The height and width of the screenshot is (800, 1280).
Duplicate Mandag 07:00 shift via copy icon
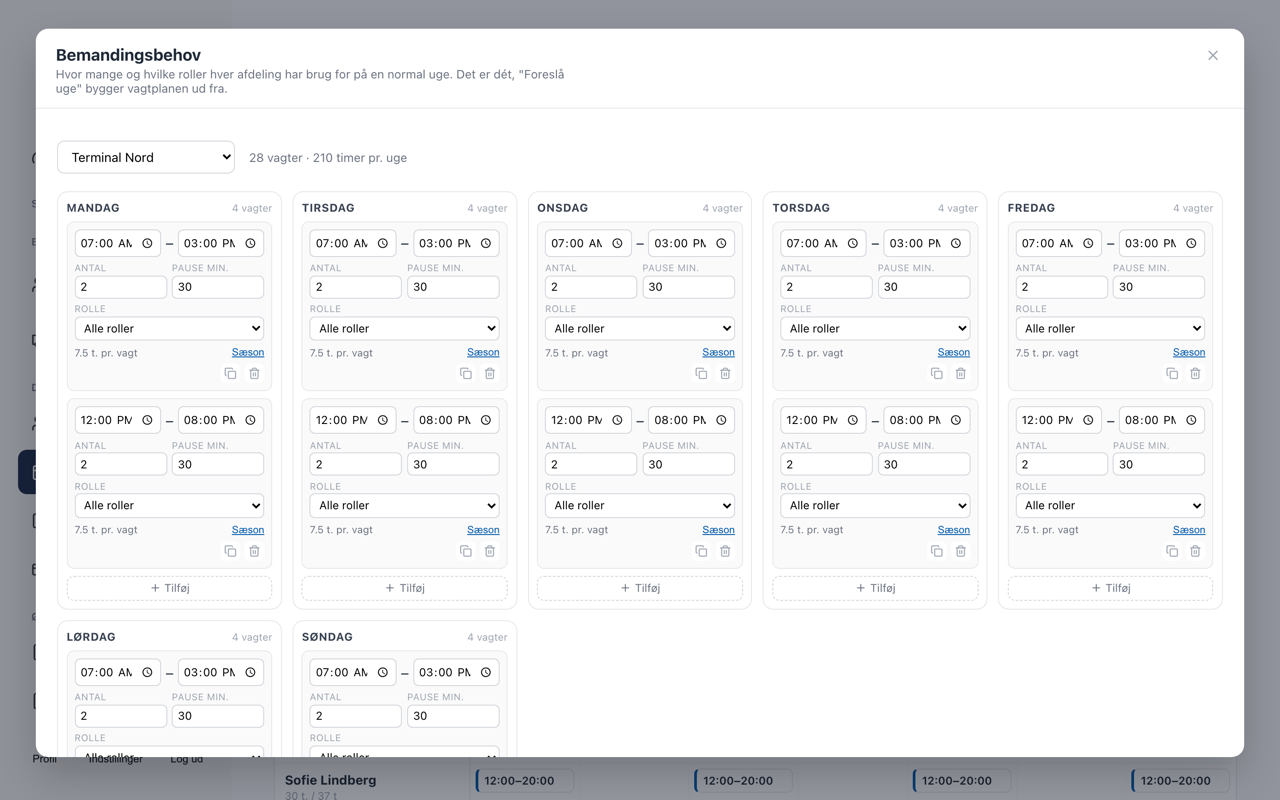tap(230, 373)
